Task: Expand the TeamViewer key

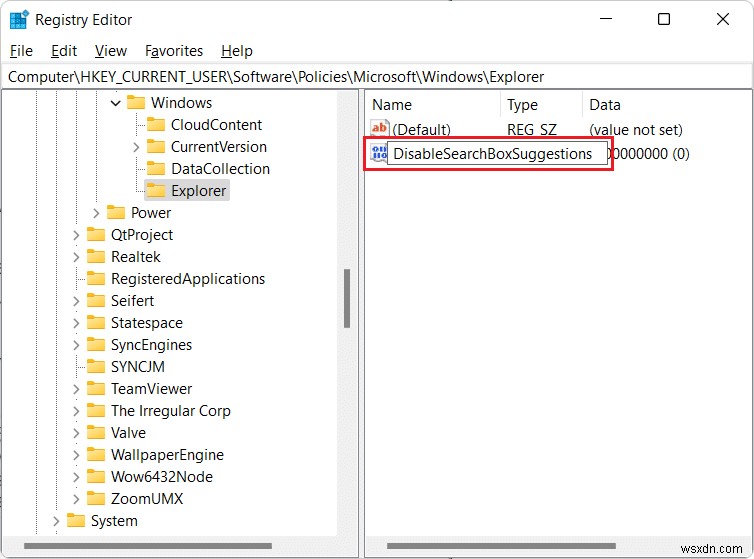Action: (75, 389)
